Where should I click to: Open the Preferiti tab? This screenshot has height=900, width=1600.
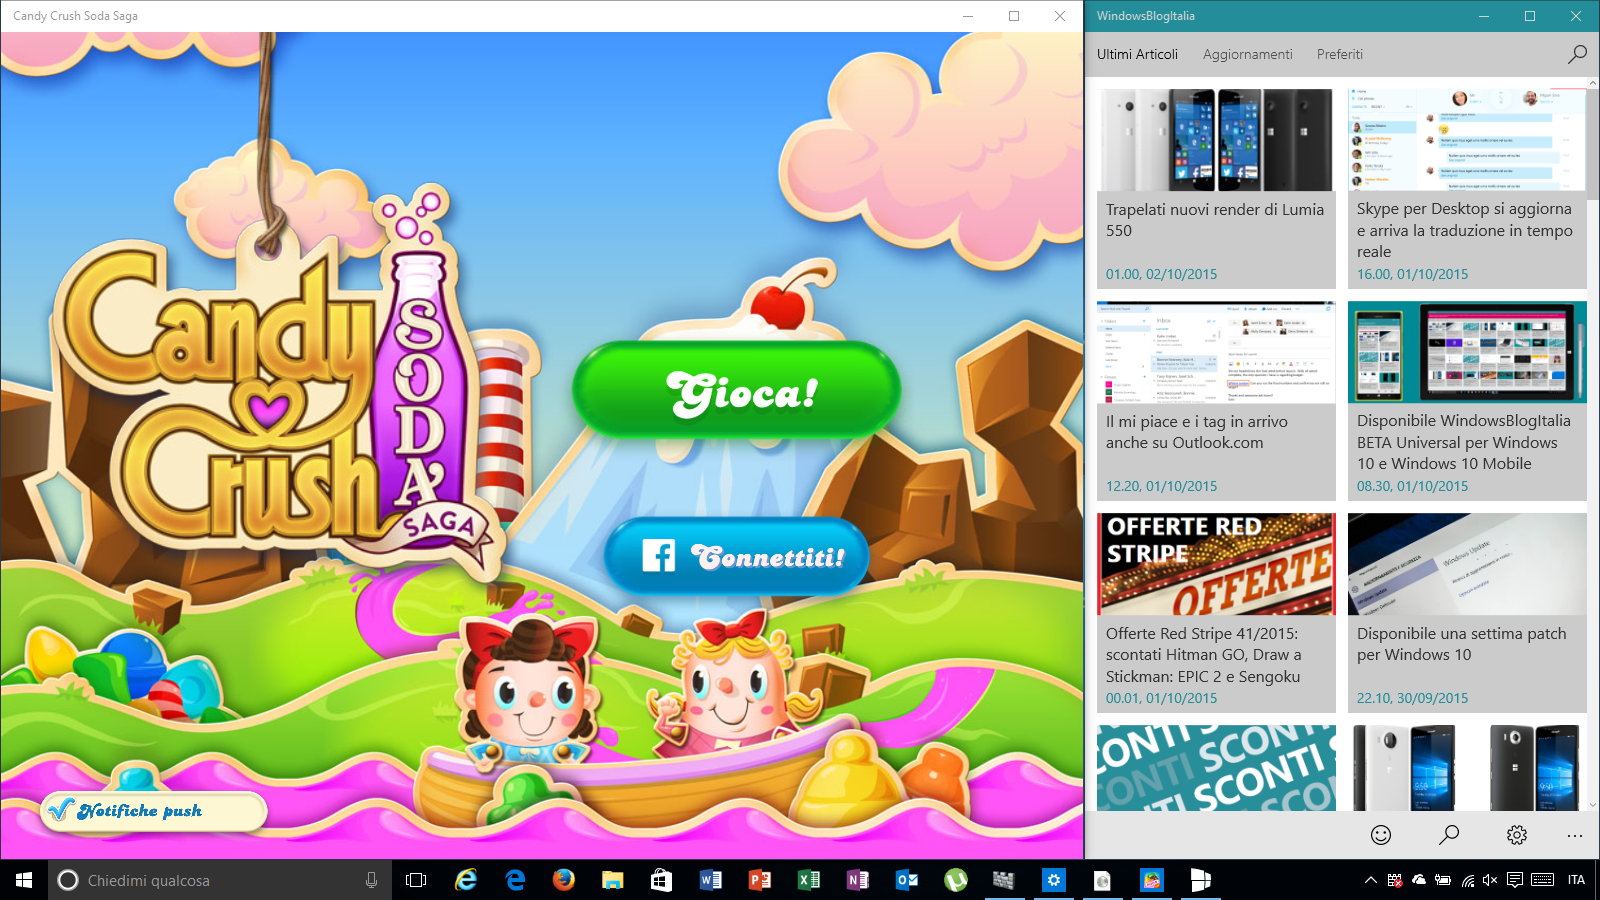(1339, 54)
